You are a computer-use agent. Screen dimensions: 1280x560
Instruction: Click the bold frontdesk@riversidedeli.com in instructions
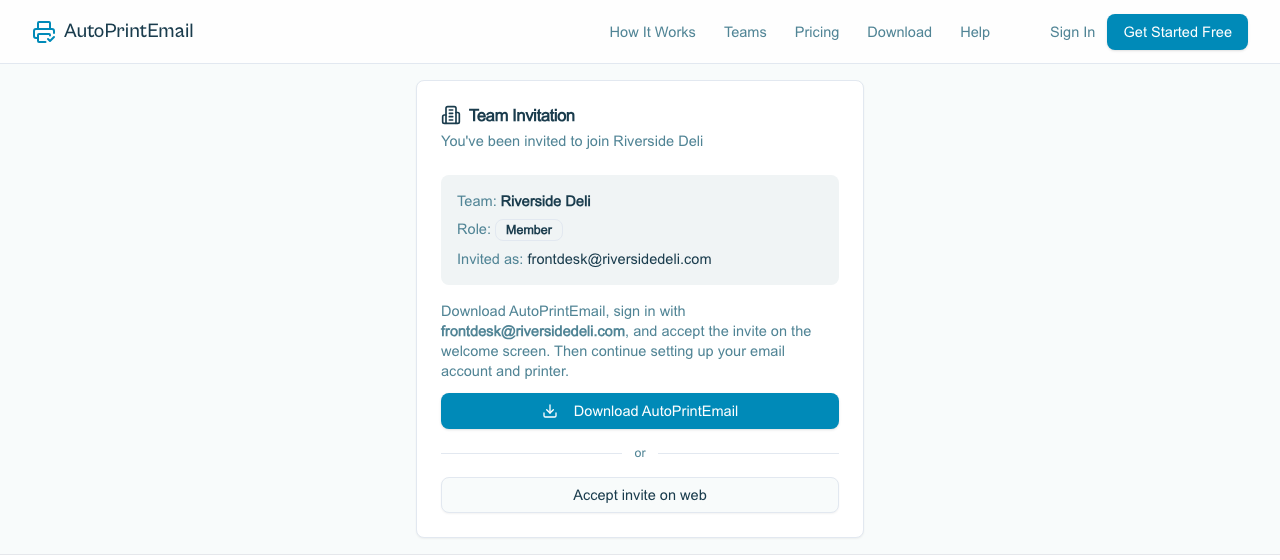coord(533,331)
